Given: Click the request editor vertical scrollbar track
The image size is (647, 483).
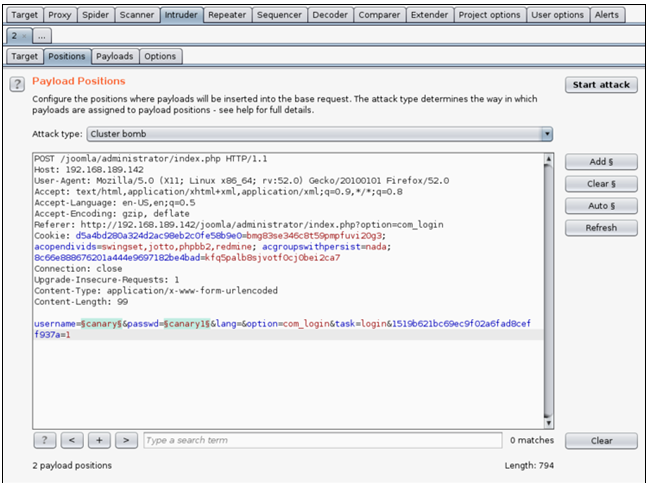Looking at the screenshot, I should pyautogui.click(x=548, y=291).
